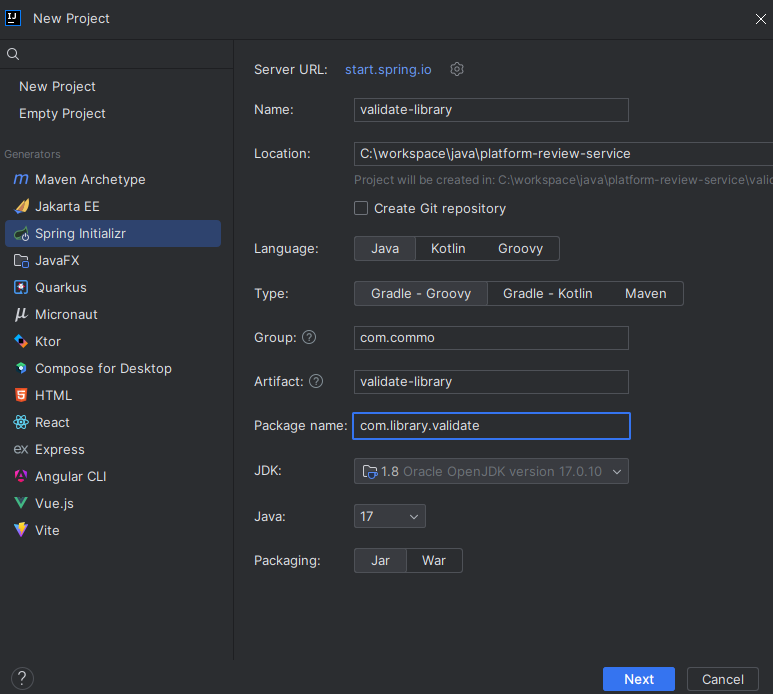Click the Compose for Desktop icon
773x694 pixels.
(21, 368)
